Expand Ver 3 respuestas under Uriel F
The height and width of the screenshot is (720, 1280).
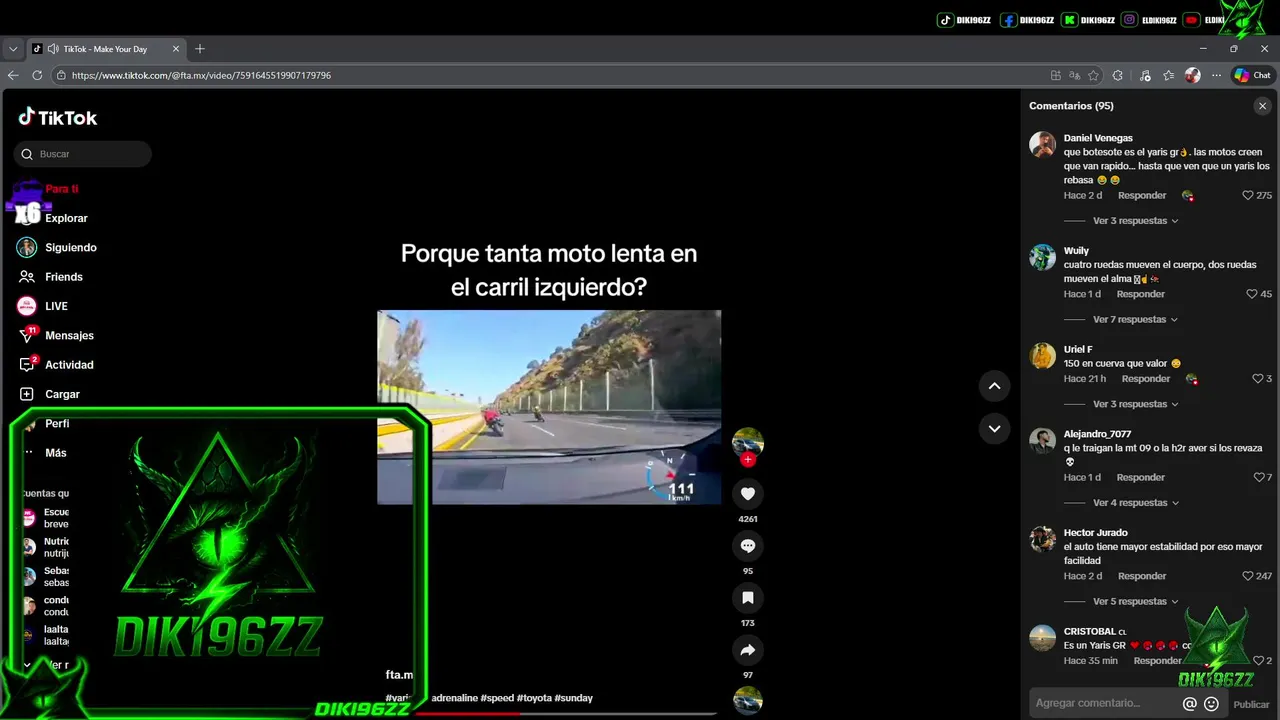(1136, 405)
